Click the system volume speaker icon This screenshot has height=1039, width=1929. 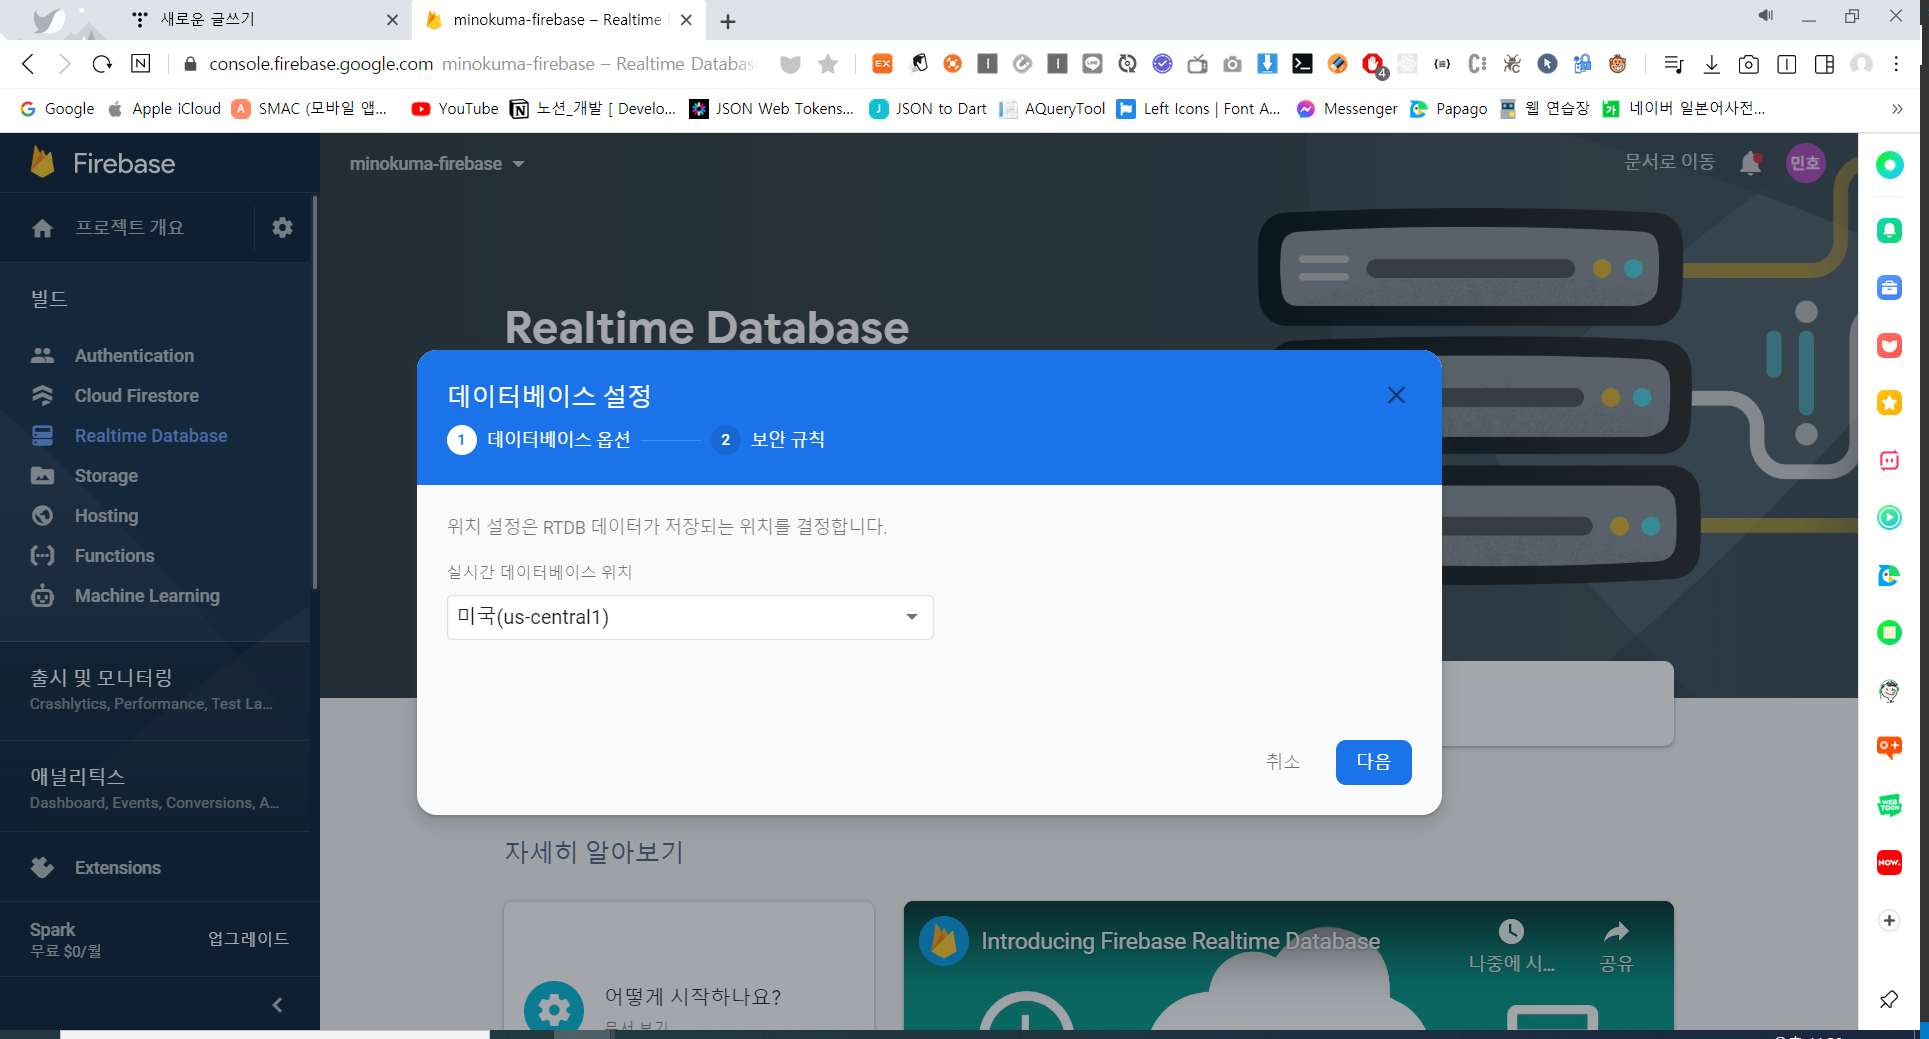click(1766, 15)
